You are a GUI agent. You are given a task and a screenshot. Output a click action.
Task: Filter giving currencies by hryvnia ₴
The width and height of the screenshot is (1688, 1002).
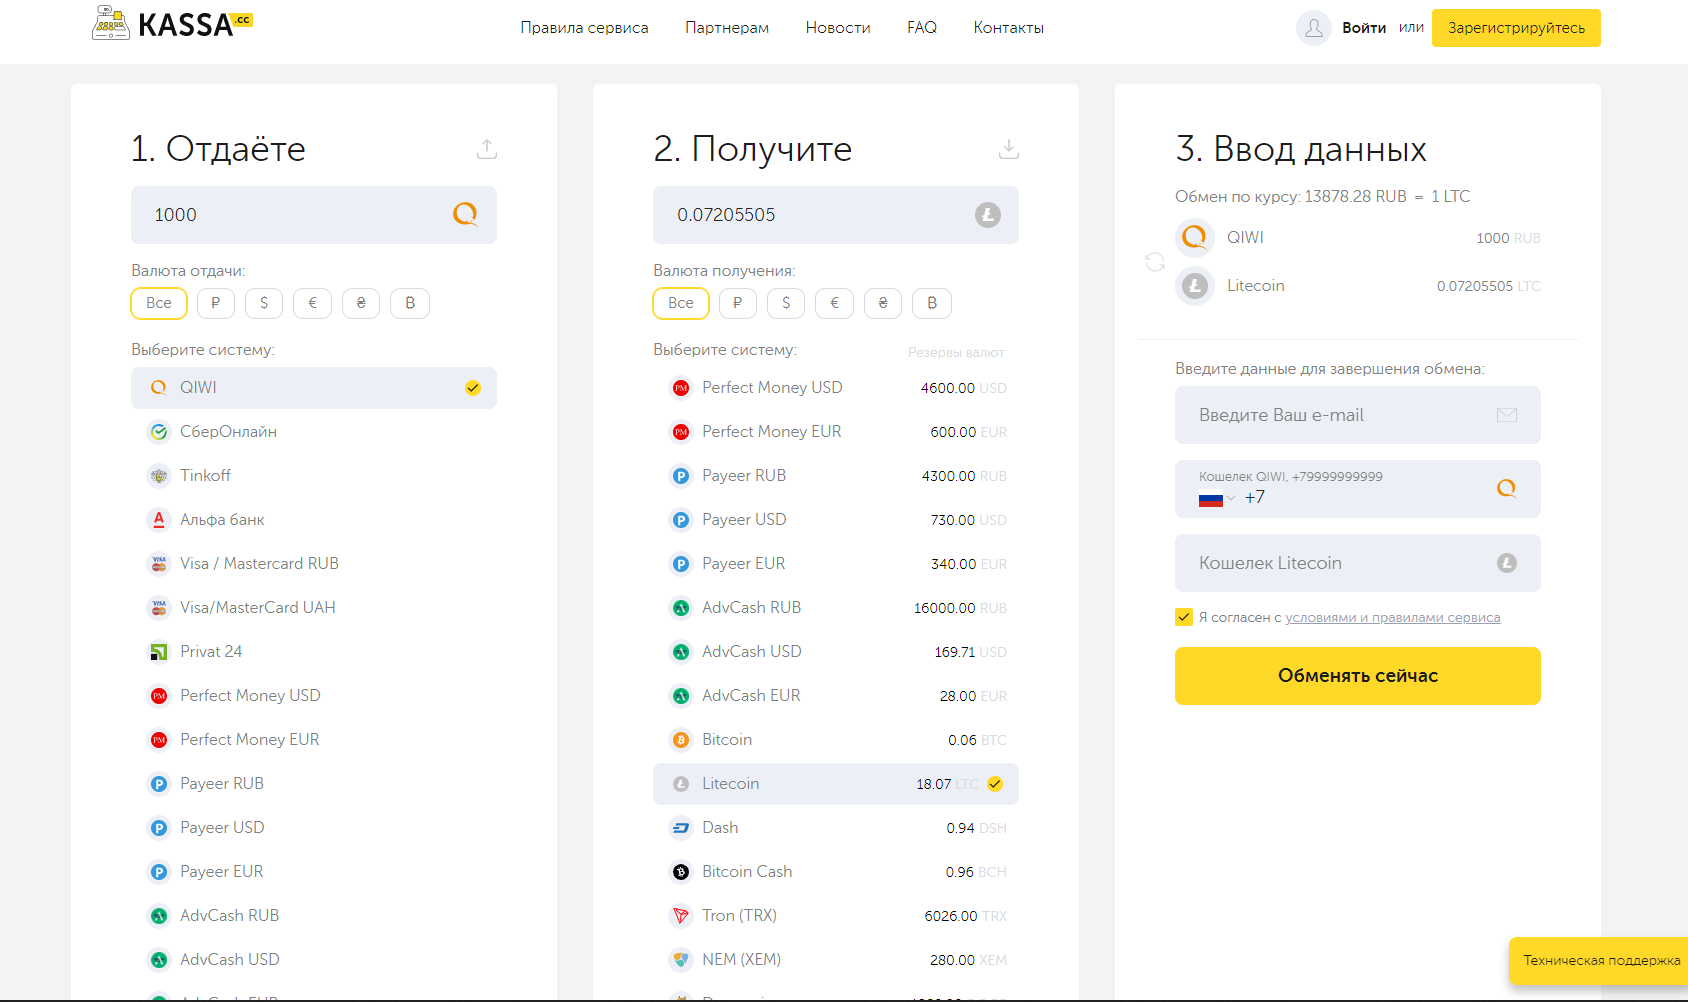coord(361,303)
